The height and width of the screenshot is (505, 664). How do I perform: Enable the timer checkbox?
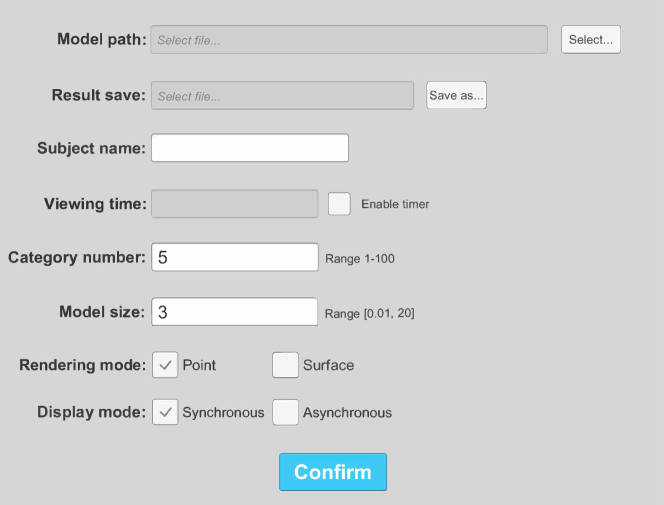pos(340,204)
